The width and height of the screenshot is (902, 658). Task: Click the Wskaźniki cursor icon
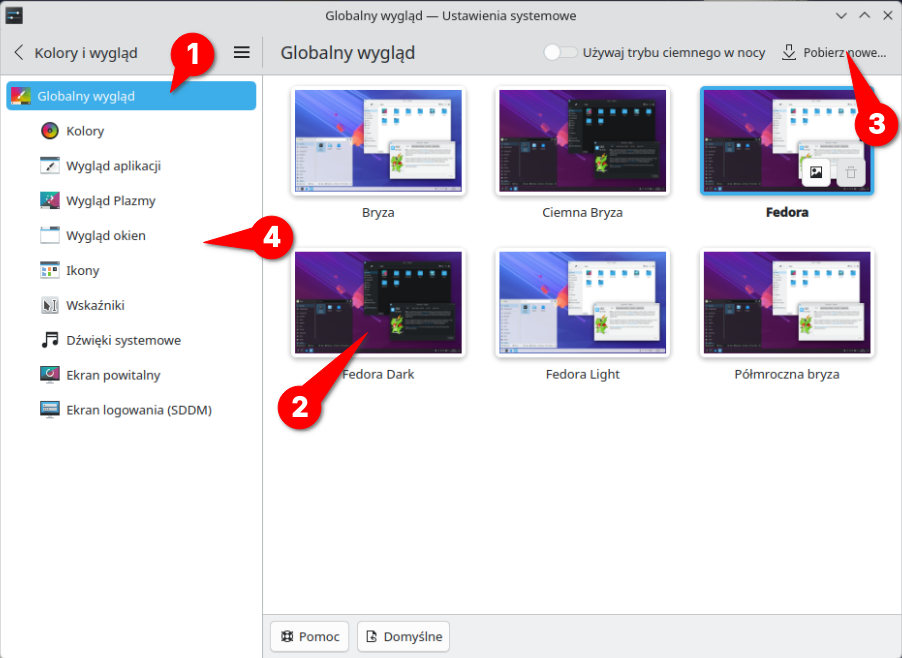[50, 306]
